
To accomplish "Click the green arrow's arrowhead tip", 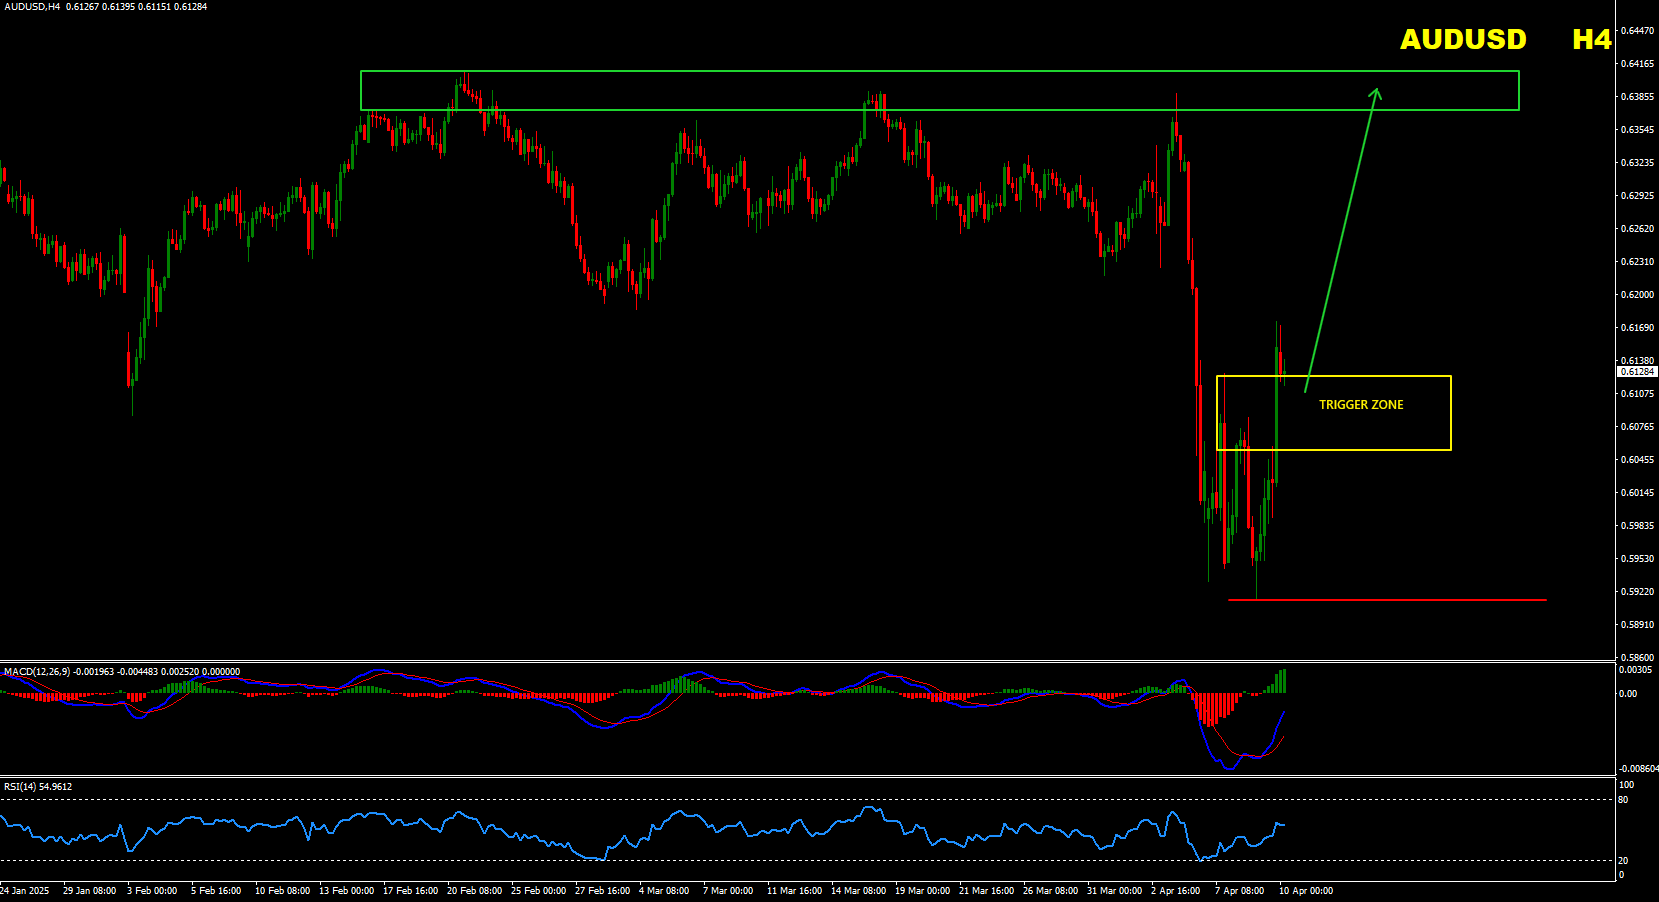I will [x=1377, y=89].
